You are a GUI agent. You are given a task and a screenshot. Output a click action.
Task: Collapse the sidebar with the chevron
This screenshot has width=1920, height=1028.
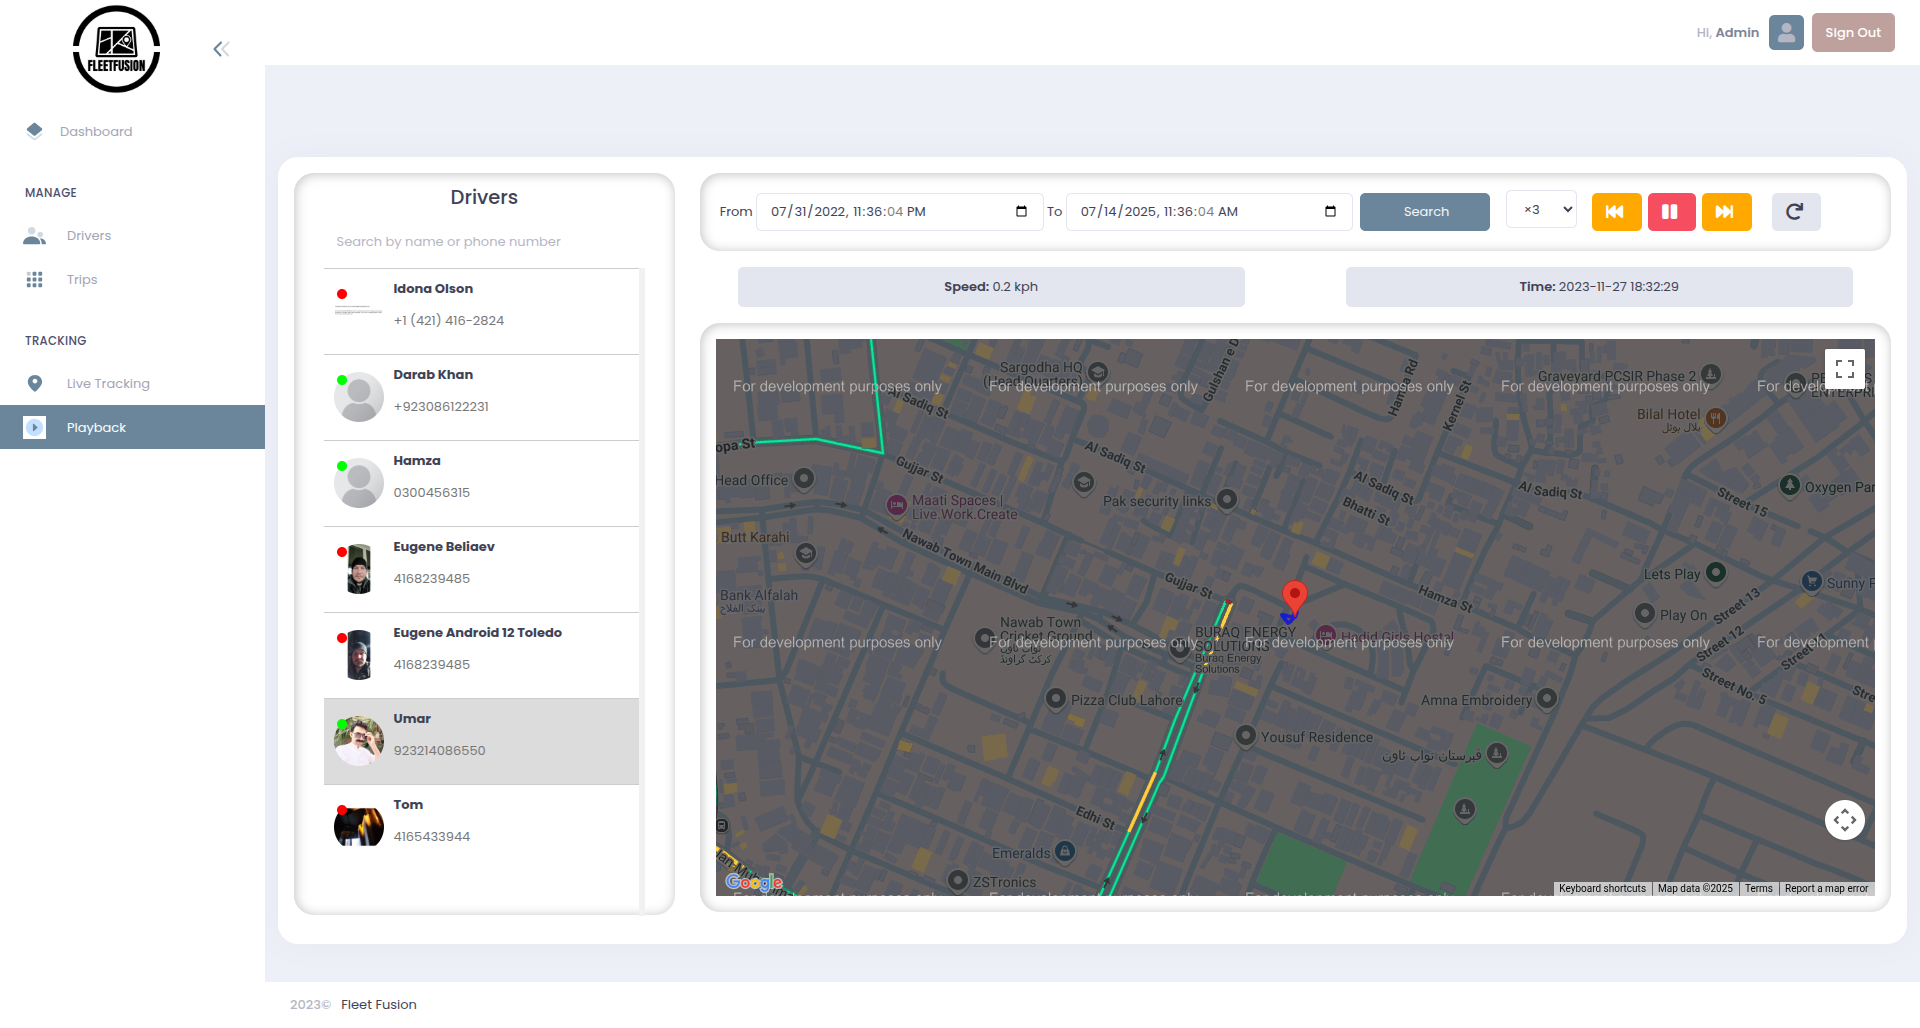(x=220, y=48)
